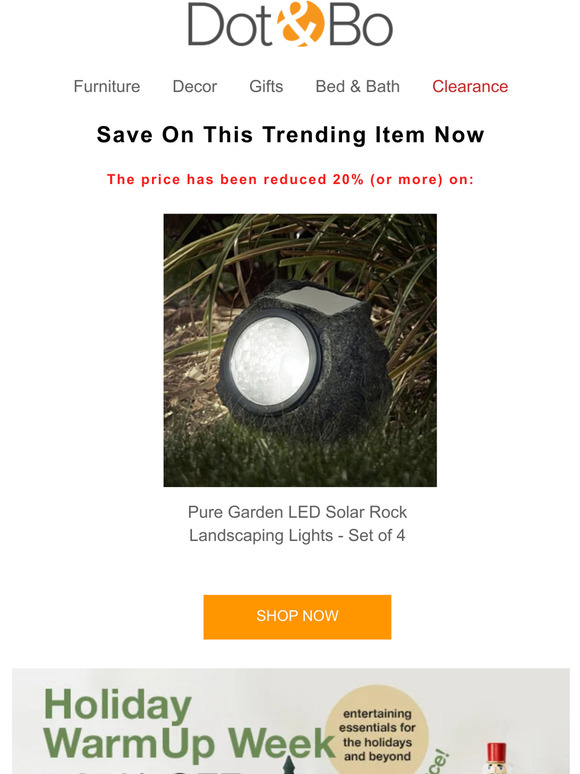Click the red price reduced 20% text
580x774 pixels.
point(290,179)
